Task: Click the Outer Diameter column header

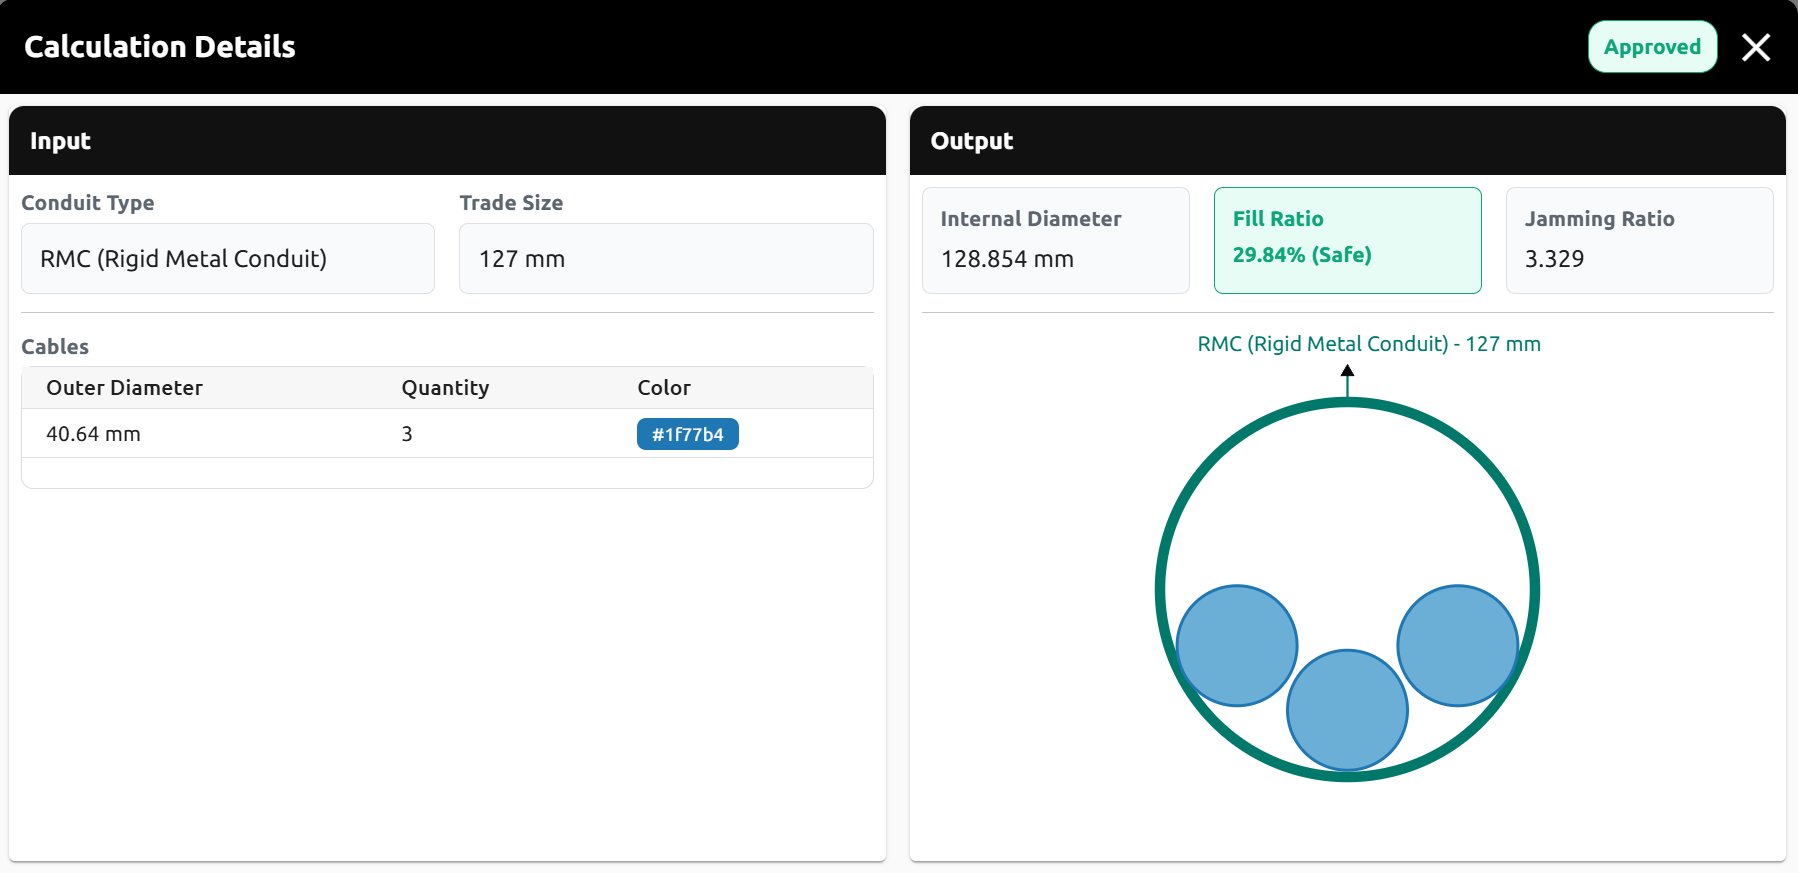Action: pos(124,388)
